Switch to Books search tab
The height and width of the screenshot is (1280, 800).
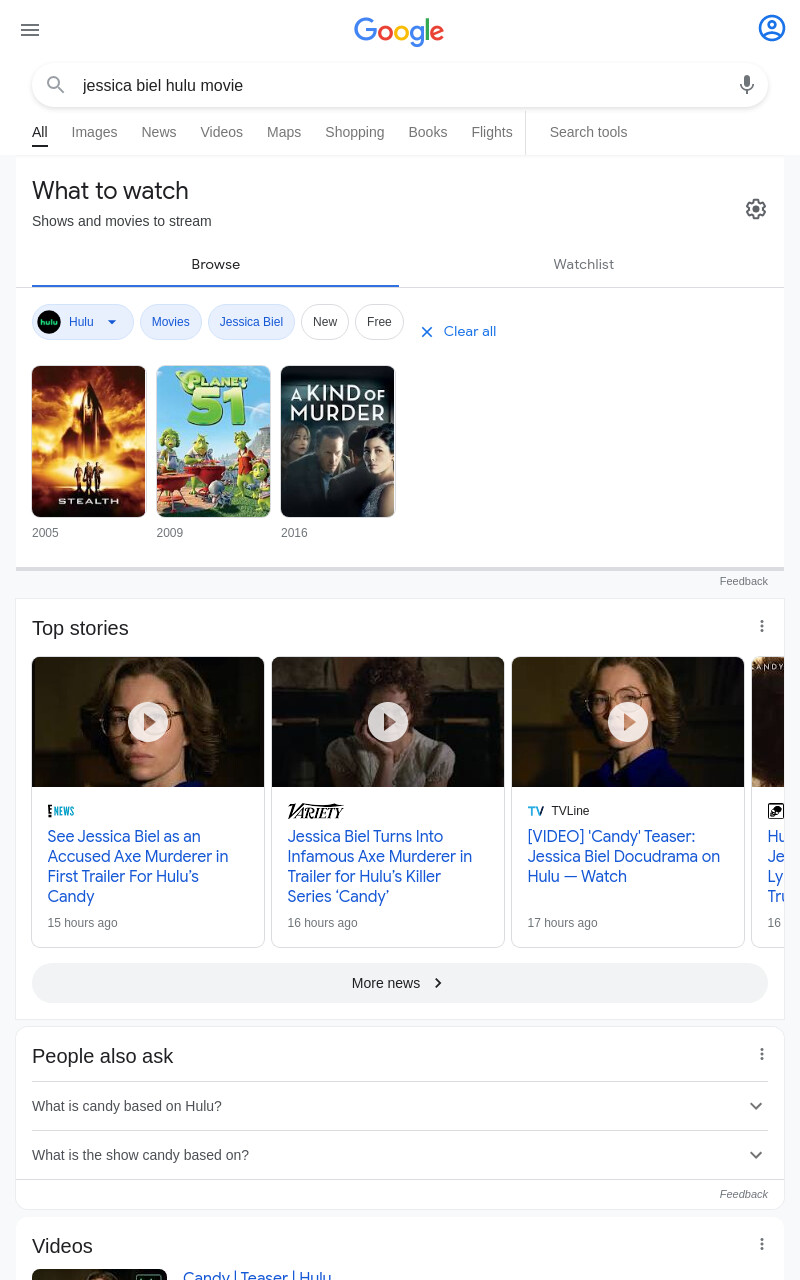(428, 132)
